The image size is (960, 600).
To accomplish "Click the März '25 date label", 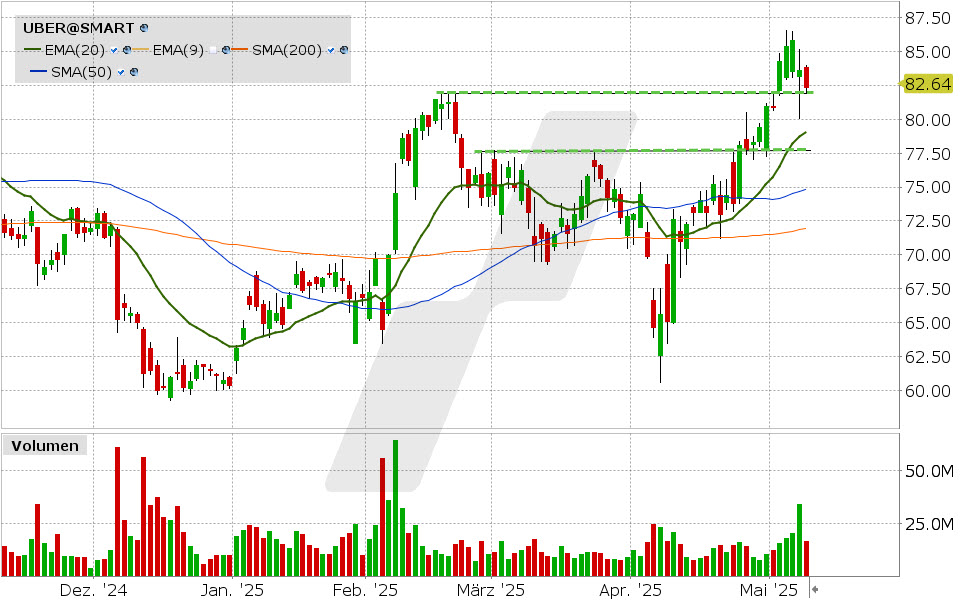I will pos(491,590).
